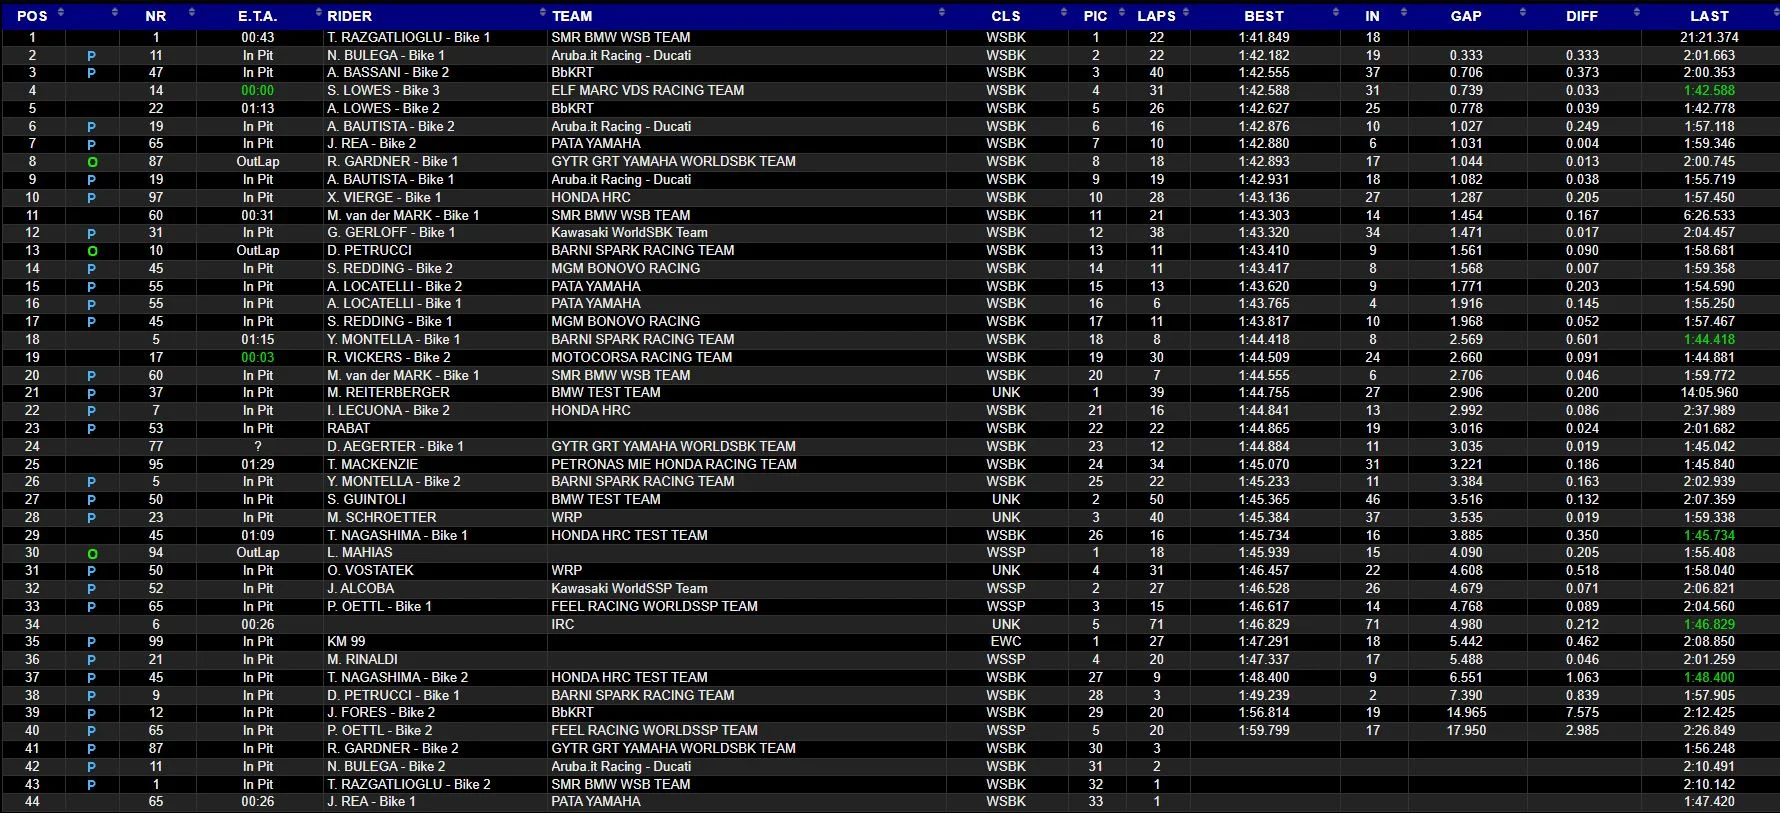Click the P icon for T. Razgatlioglu Bike 2

pos(92,785)
